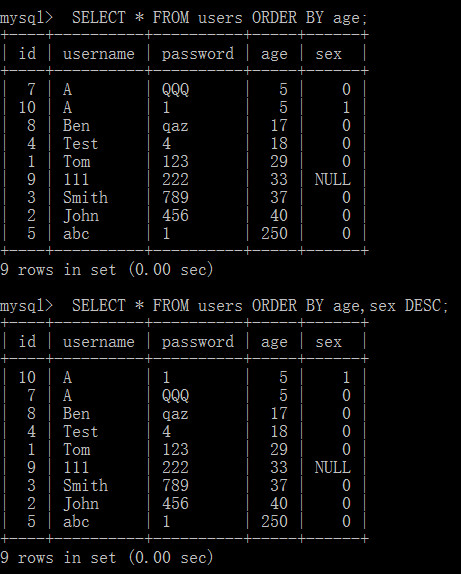
Task: Click 'sex' header in second result table
Action: pyautogui.click(x=328, y=342)
